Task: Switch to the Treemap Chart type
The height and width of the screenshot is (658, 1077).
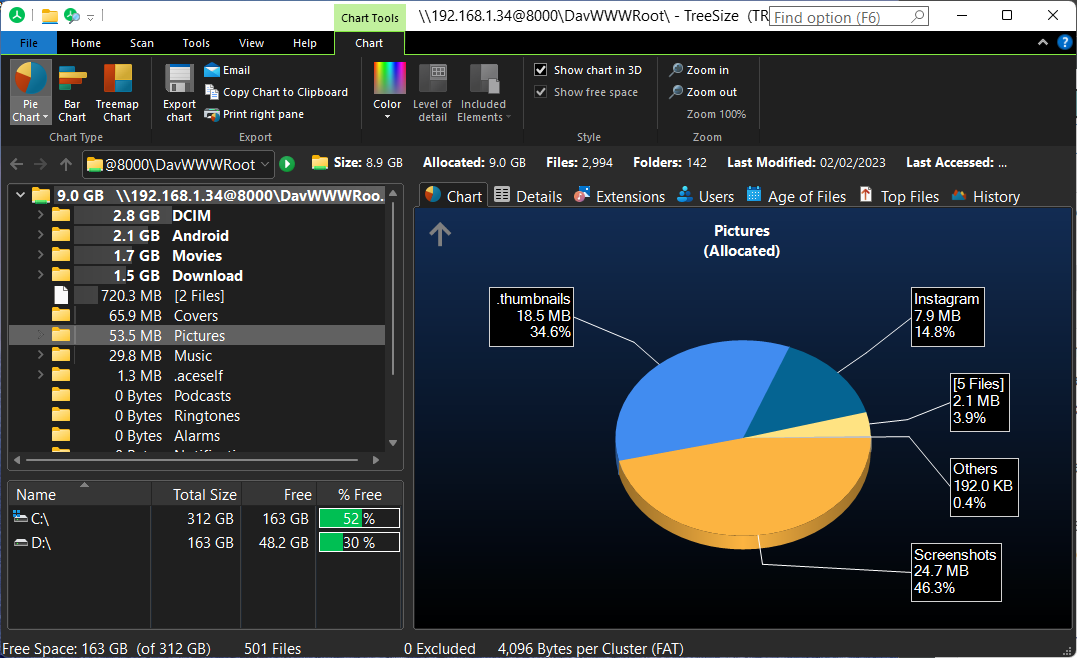Action: pyautogui.click(x=117, y=90)
